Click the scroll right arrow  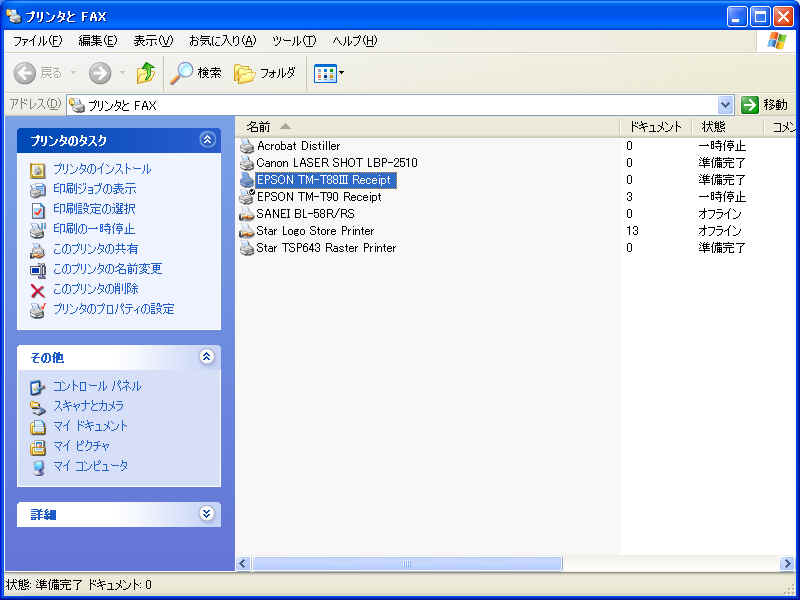787,563
